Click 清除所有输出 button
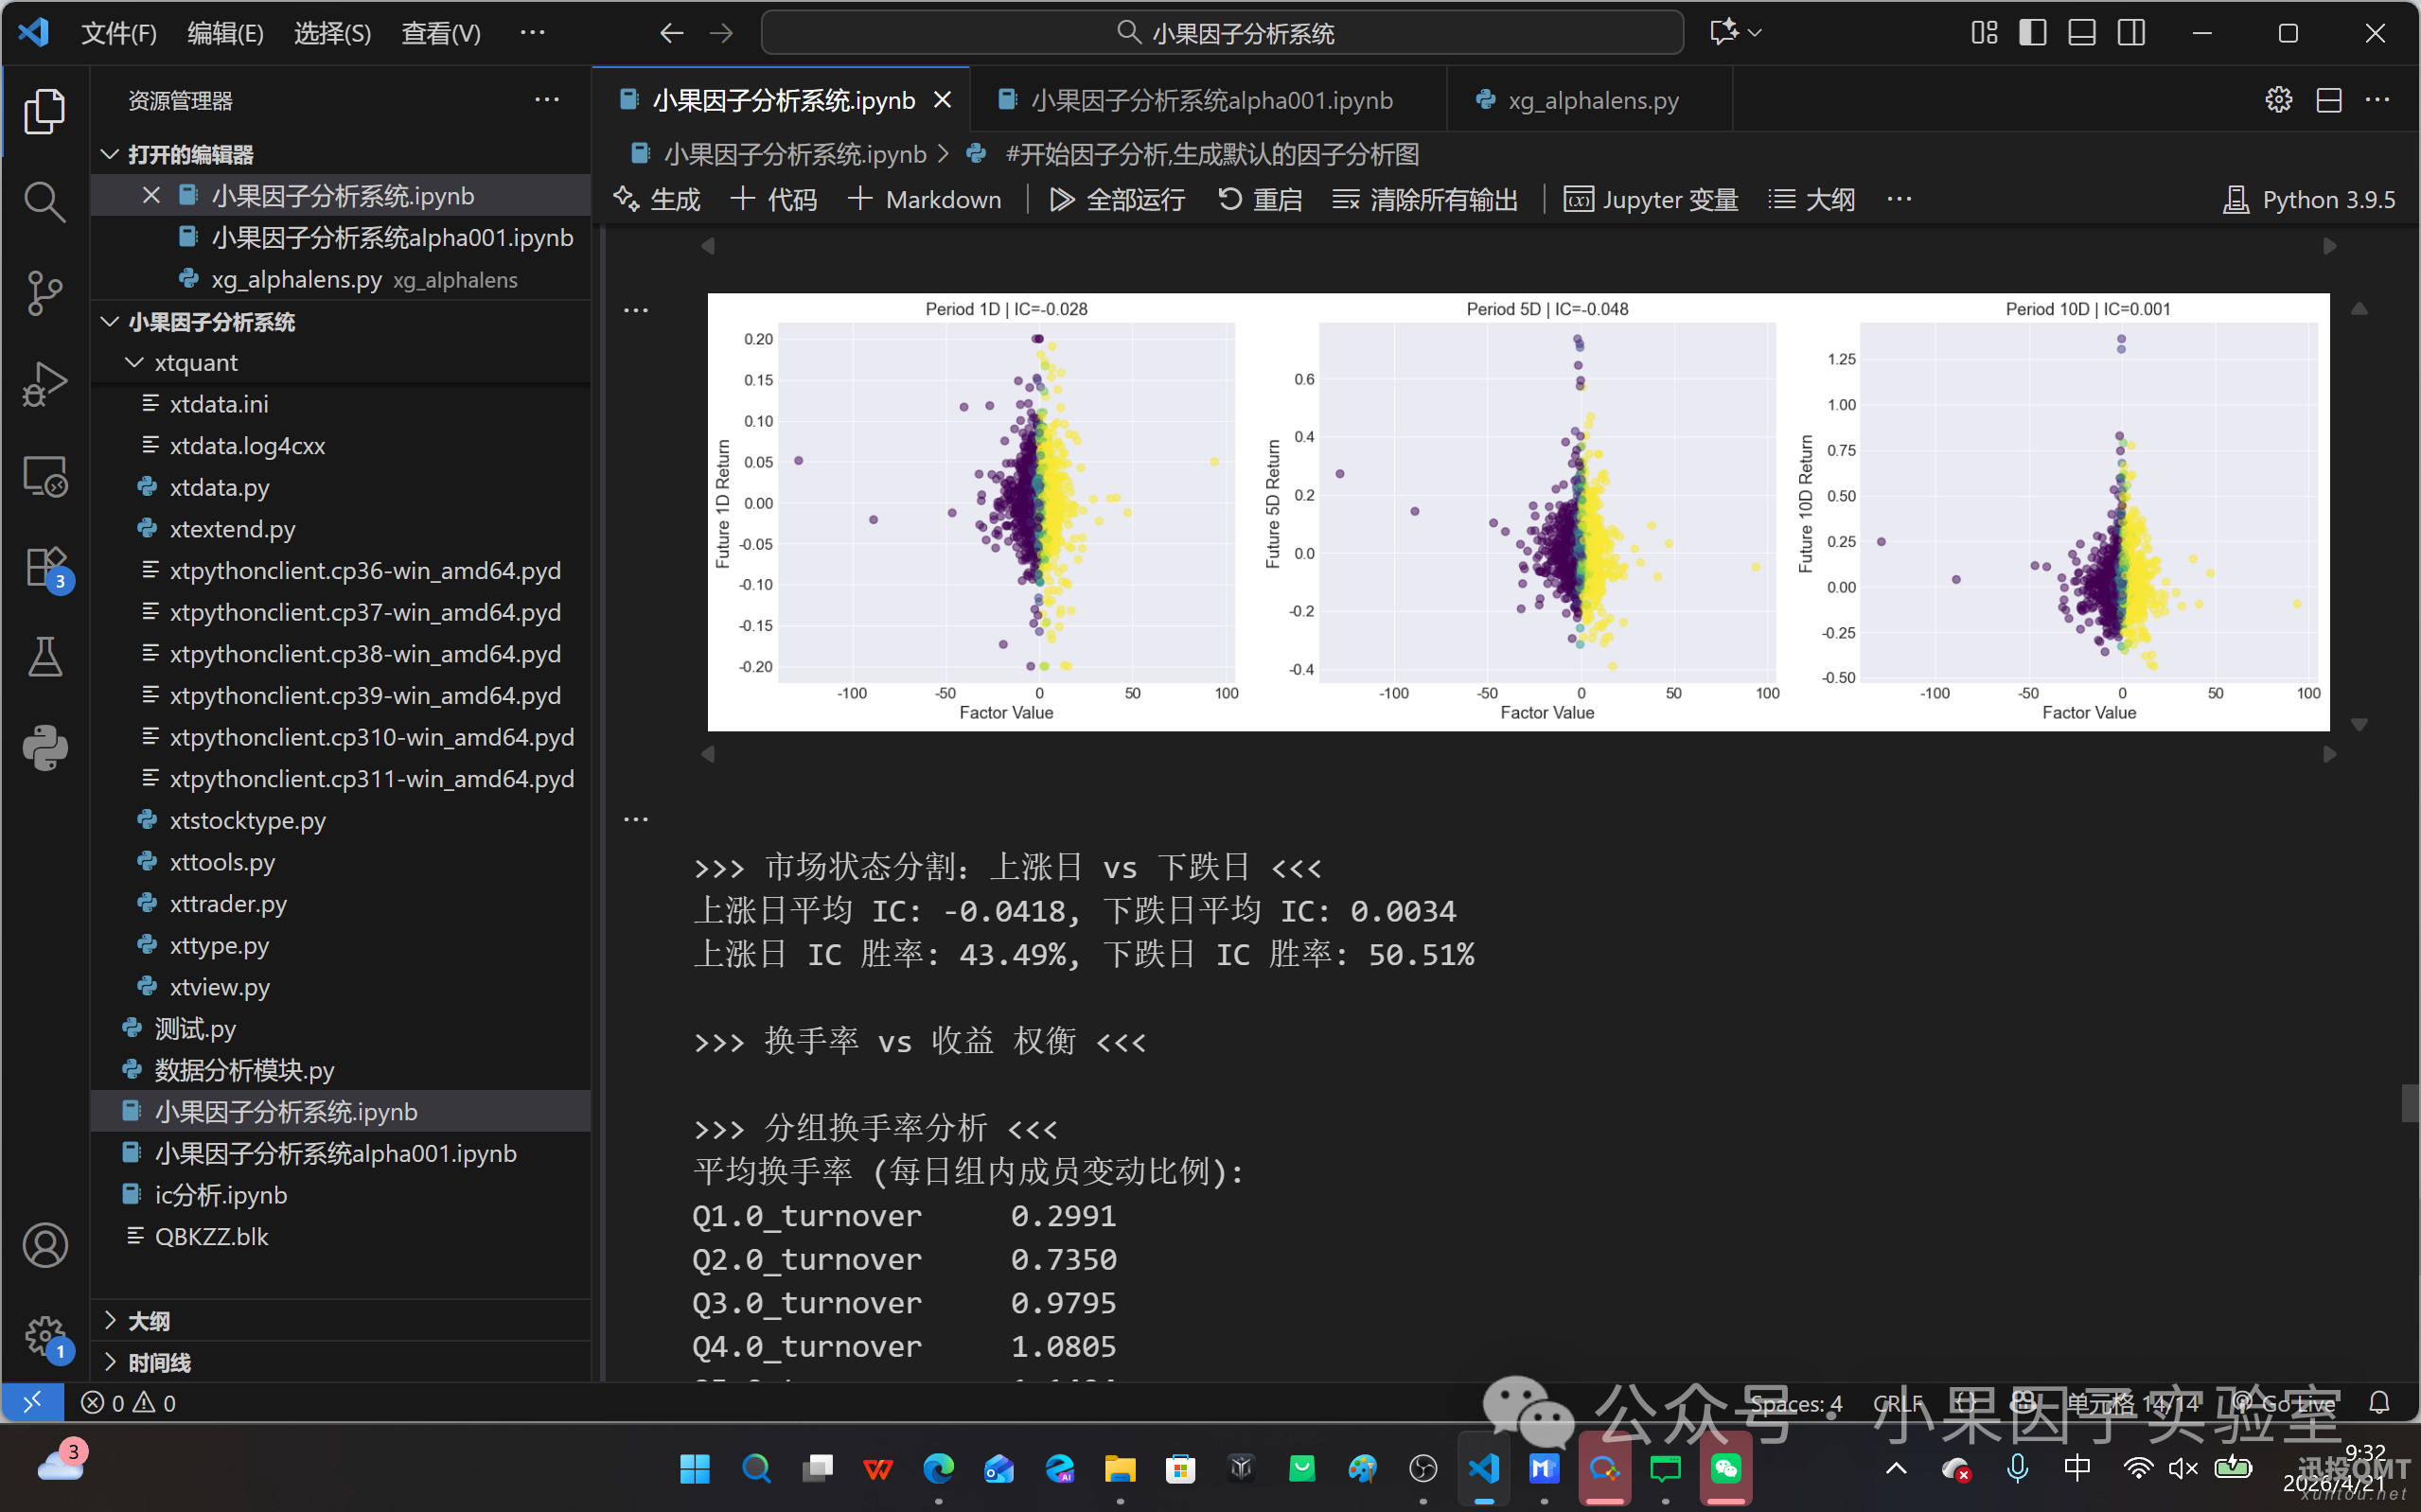The width and height of the screenshot is (2421, 1512). (x=1425, y=199)
